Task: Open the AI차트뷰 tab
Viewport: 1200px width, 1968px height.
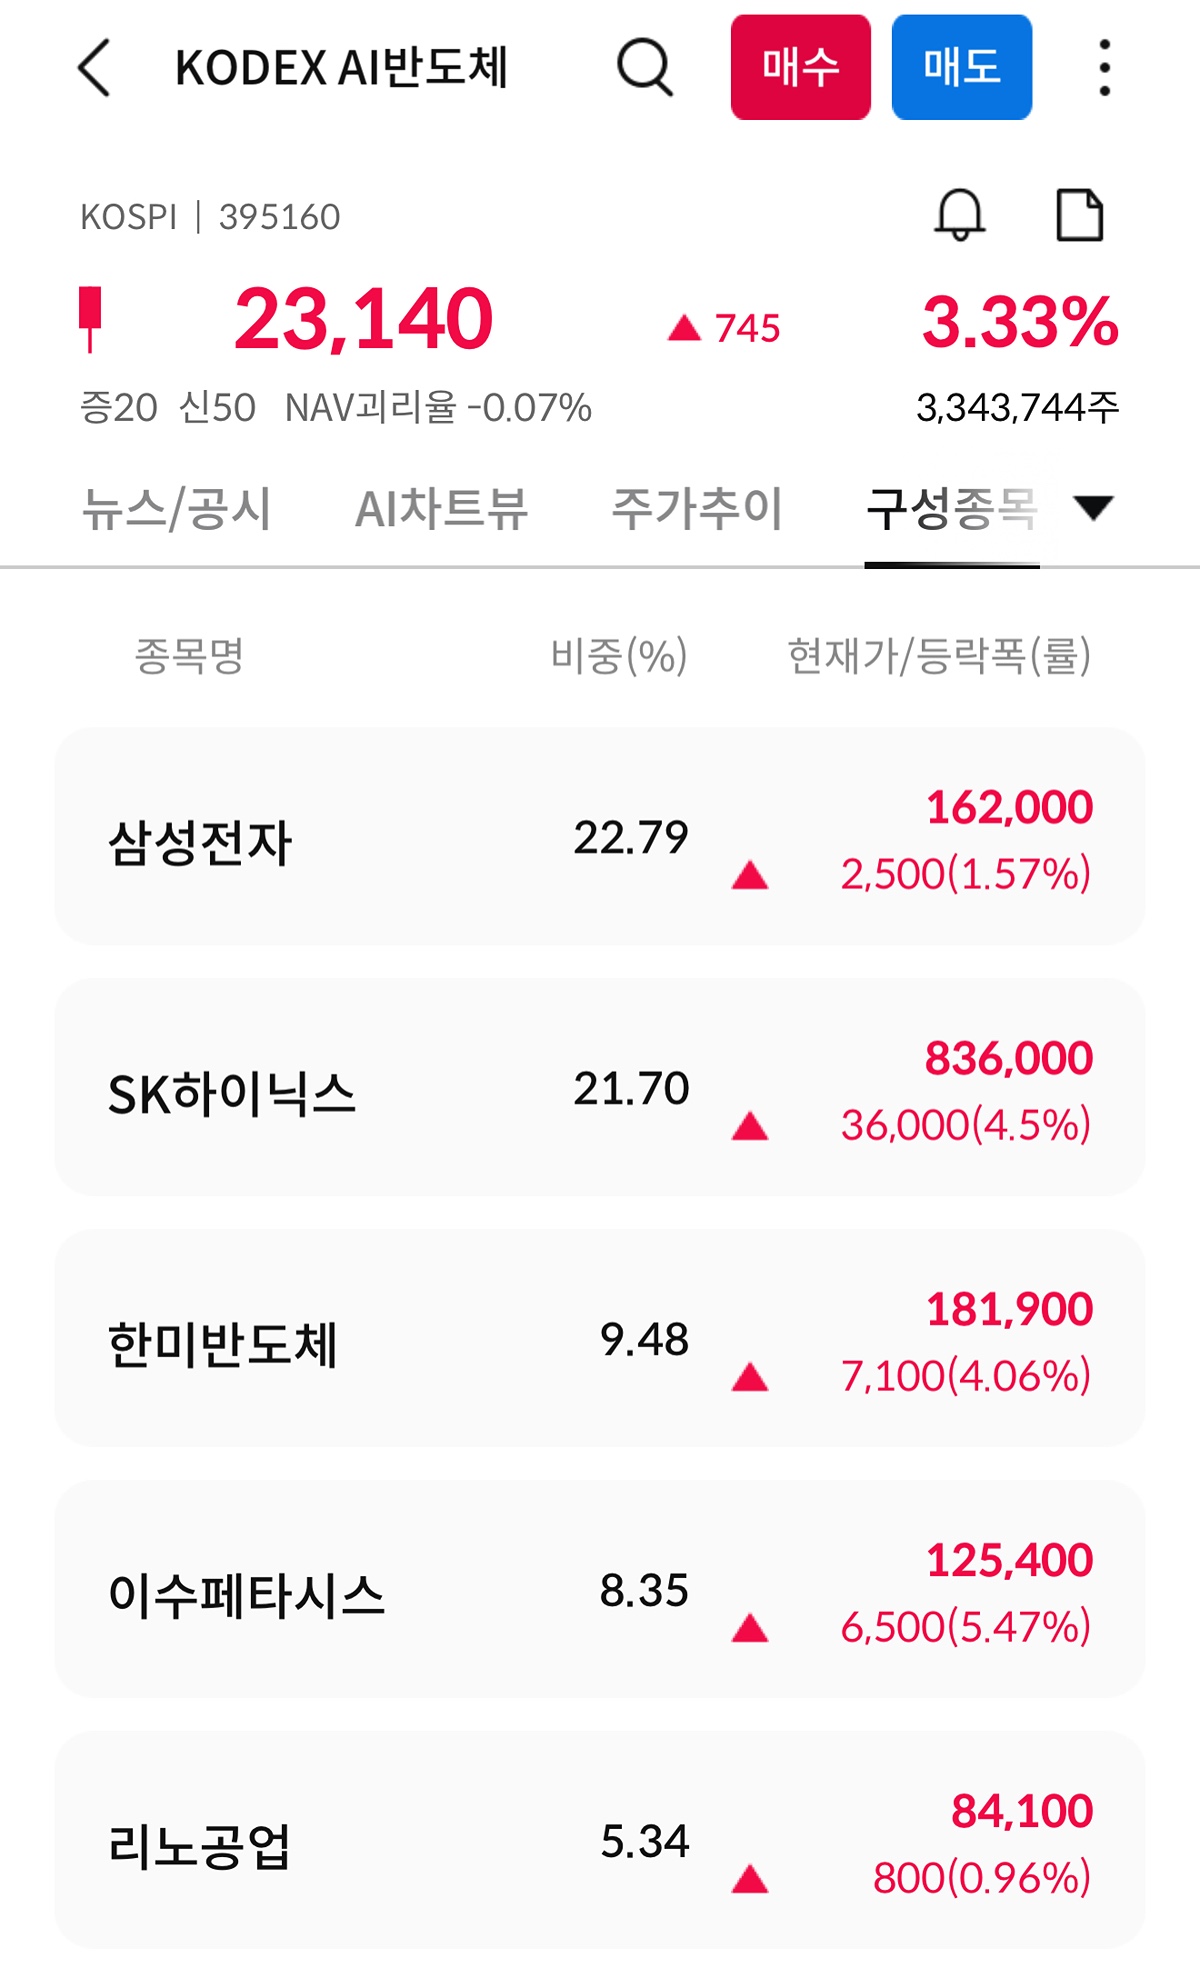Action: 441,508
